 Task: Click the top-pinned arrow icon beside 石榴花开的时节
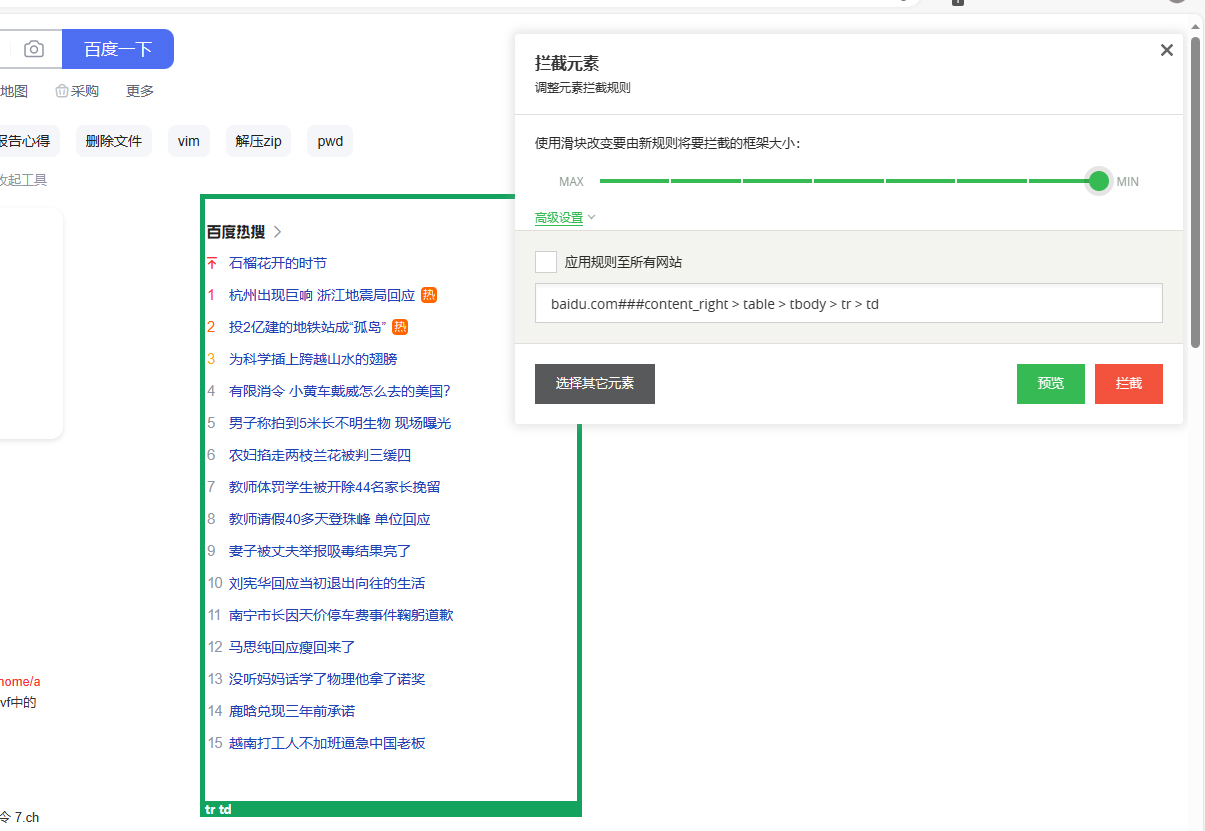click(x=212, y=263)
